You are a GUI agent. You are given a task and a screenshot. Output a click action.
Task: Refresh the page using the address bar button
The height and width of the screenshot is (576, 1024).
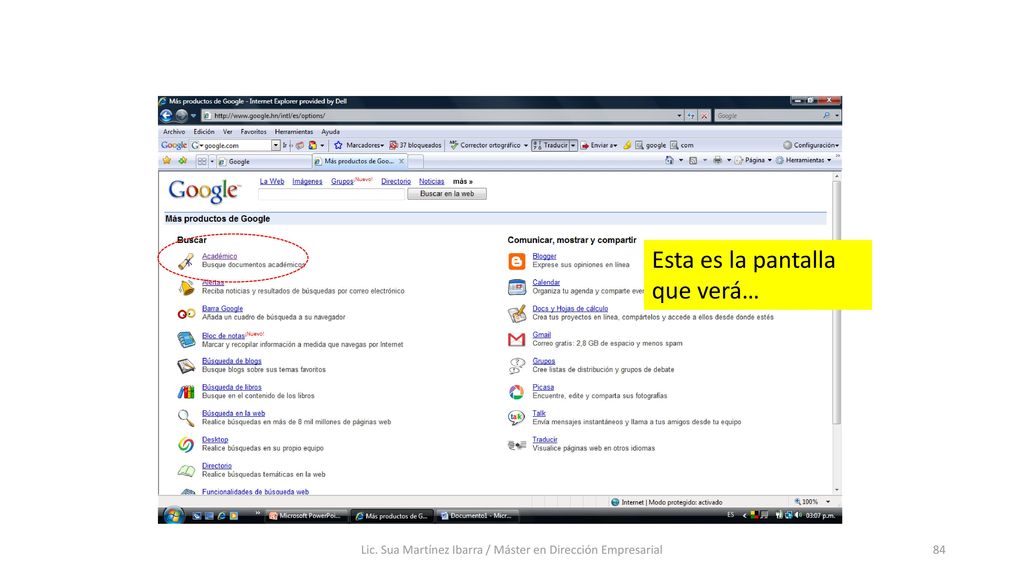[690, 116]
